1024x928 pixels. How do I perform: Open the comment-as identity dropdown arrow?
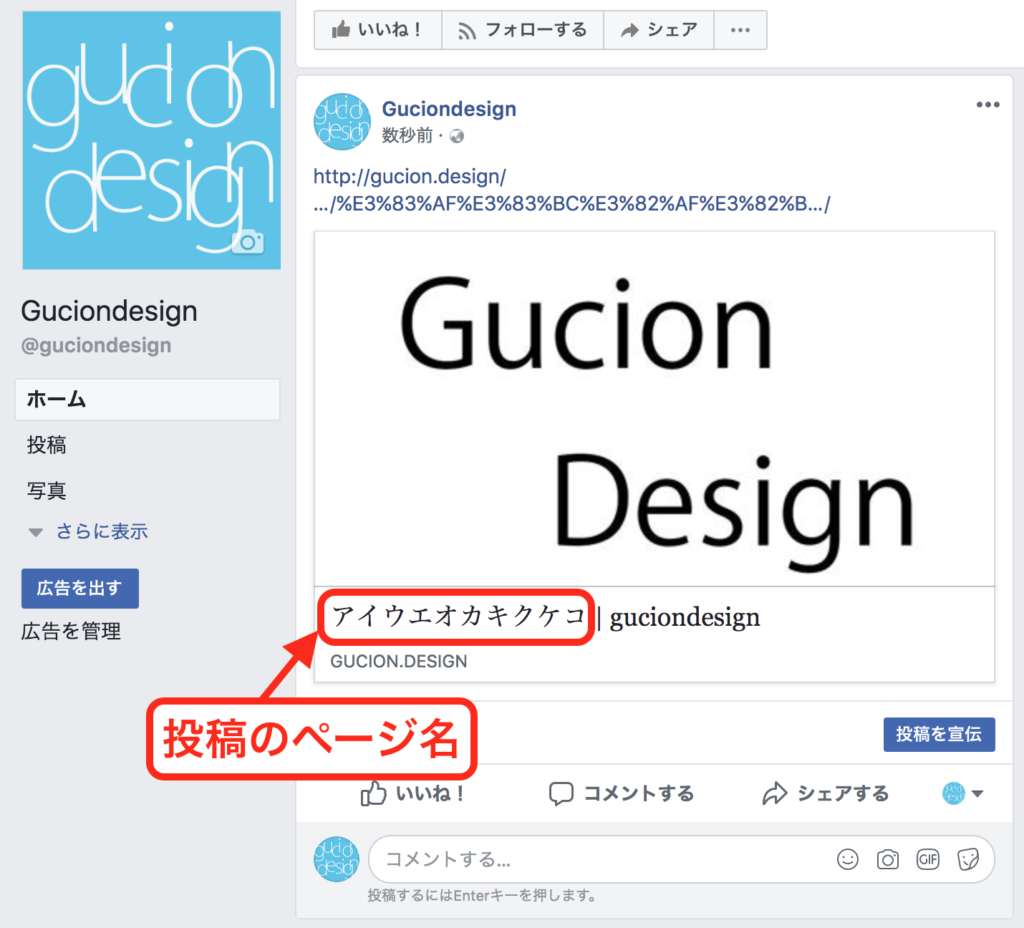(x=977, y=794)
